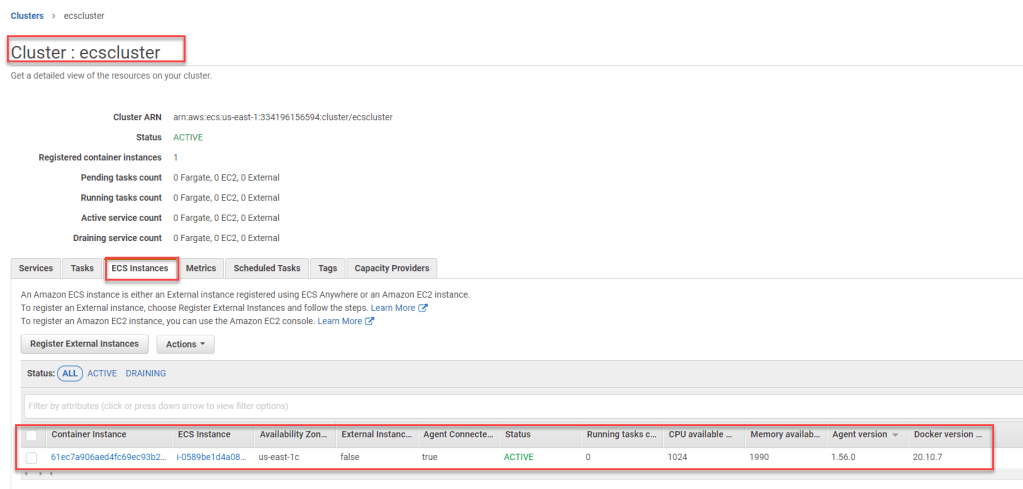Click the Agent version sort arrow

tap(896, 435)
